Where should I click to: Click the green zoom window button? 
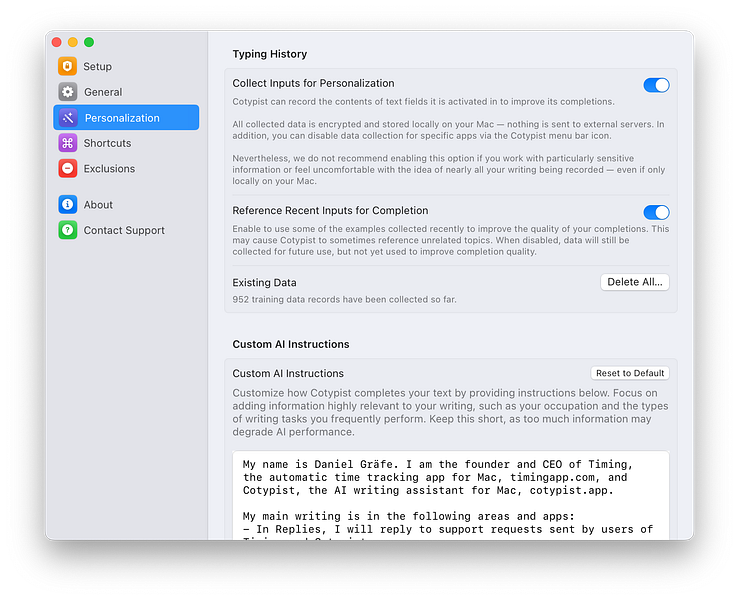point(89,42)
